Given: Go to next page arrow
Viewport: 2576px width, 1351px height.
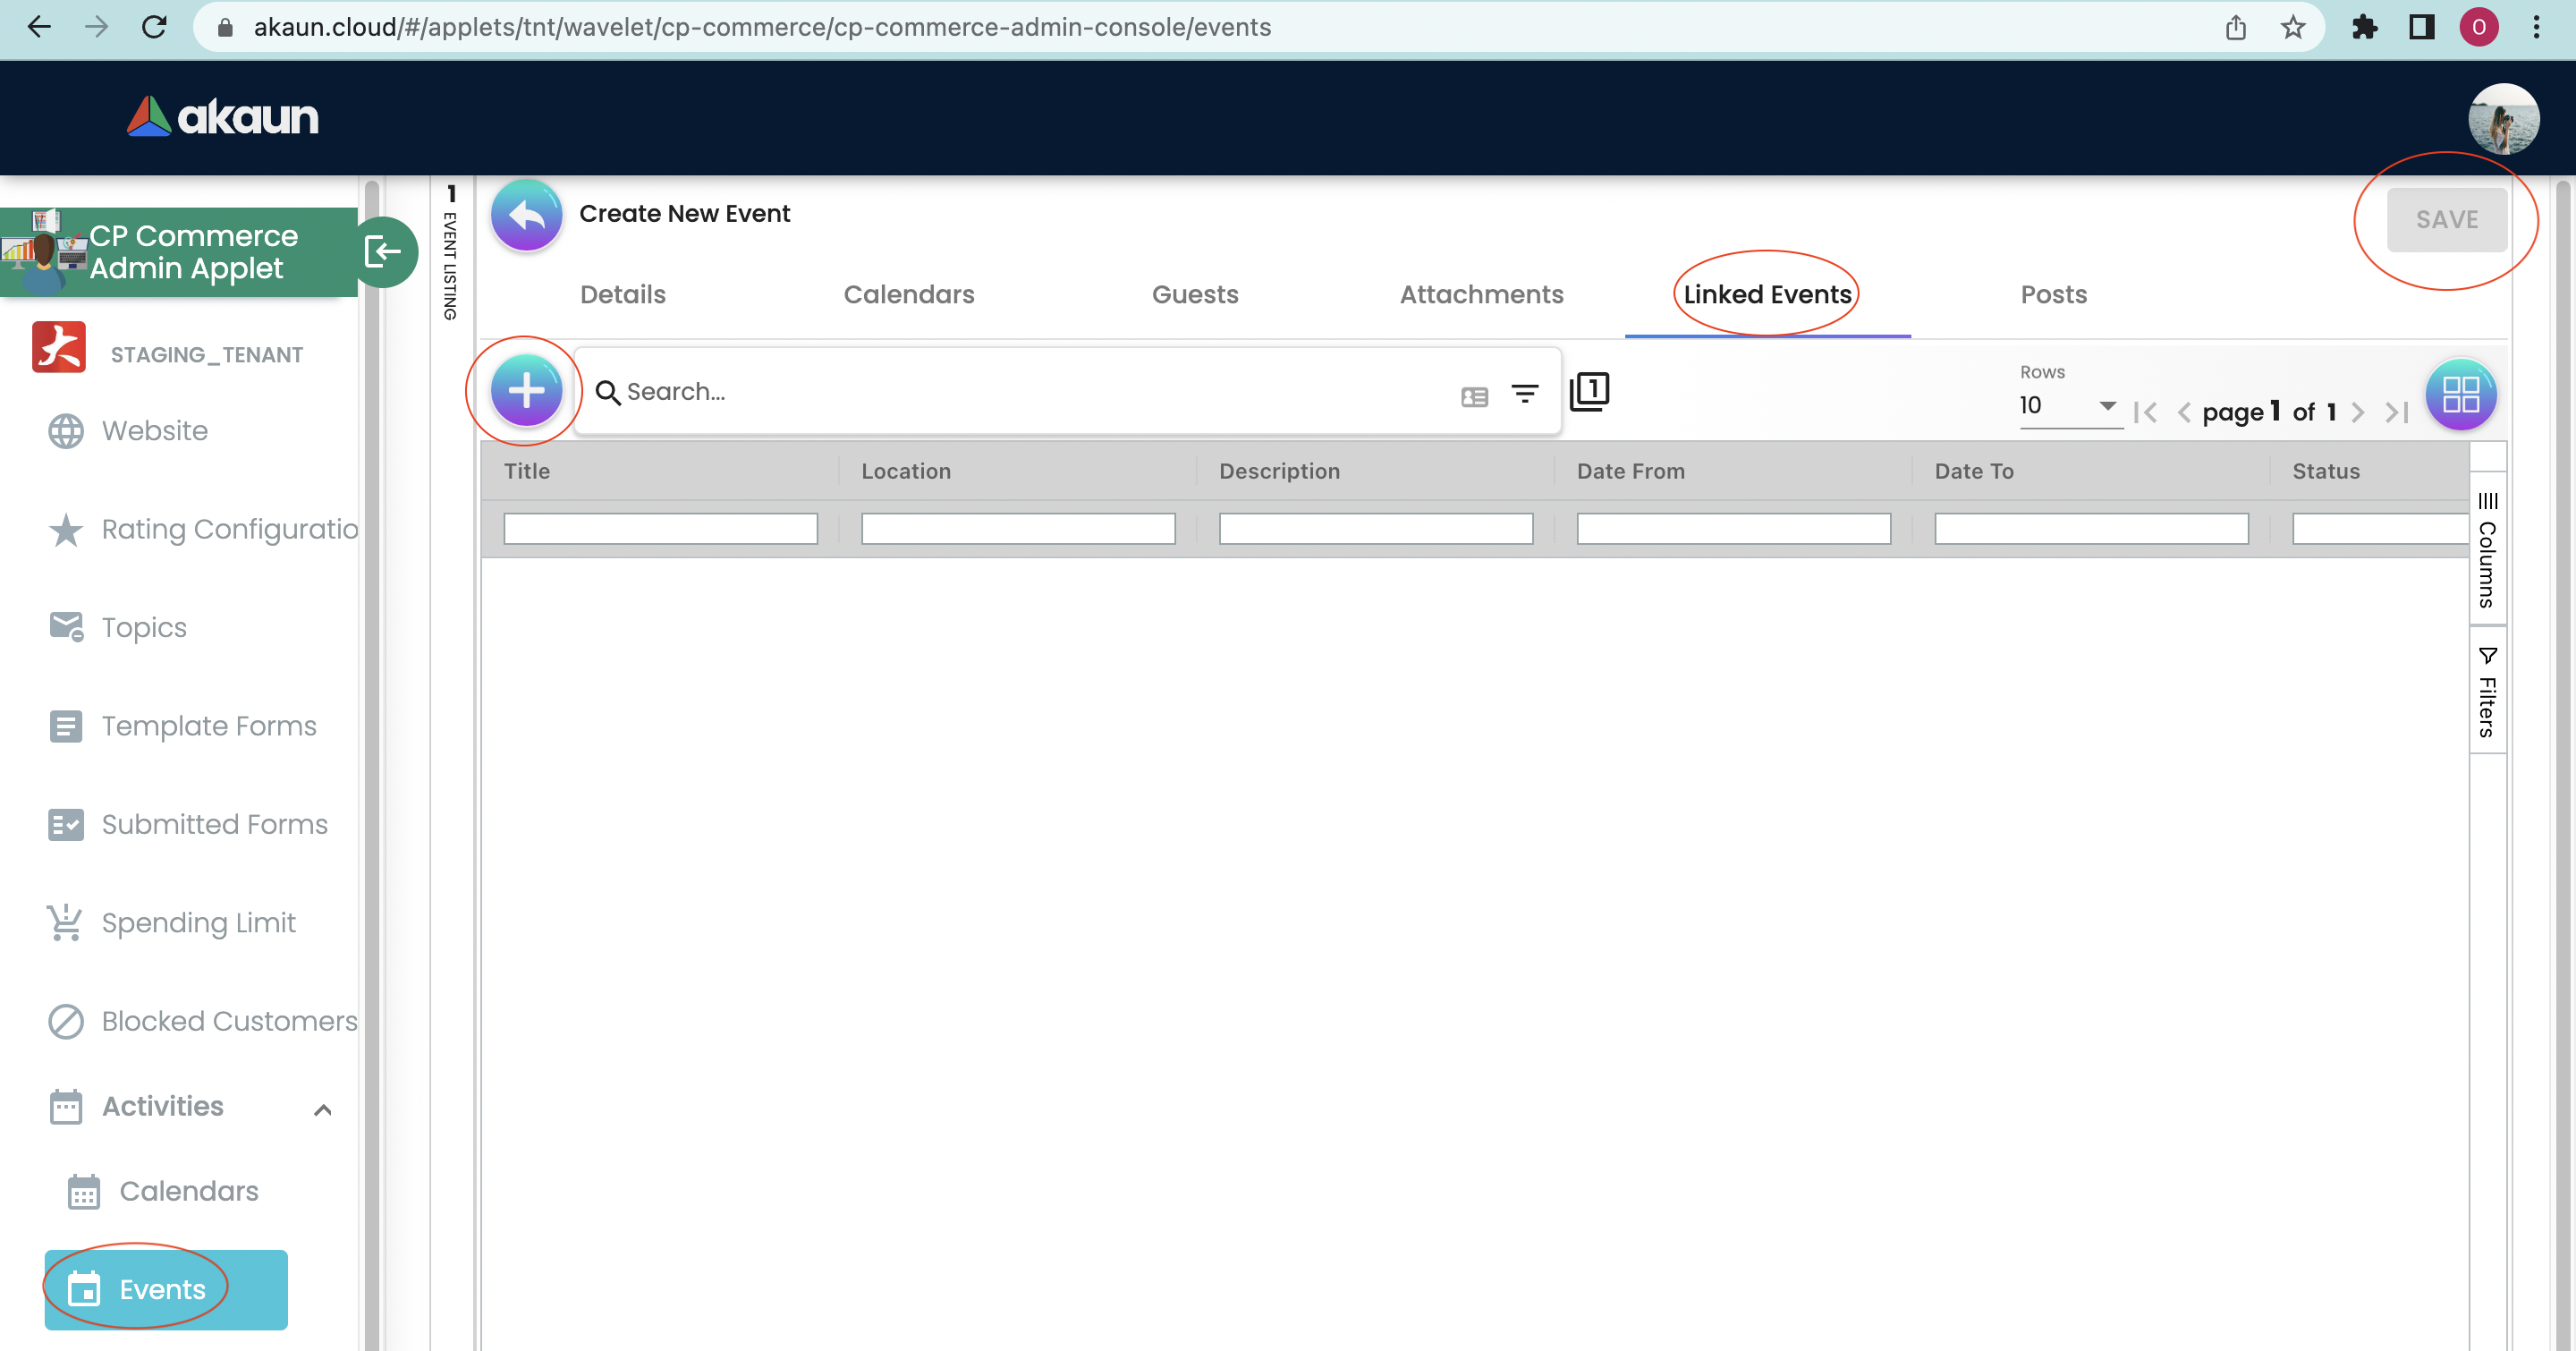Looking at the screenshot, I should [x=2358, y=412].
